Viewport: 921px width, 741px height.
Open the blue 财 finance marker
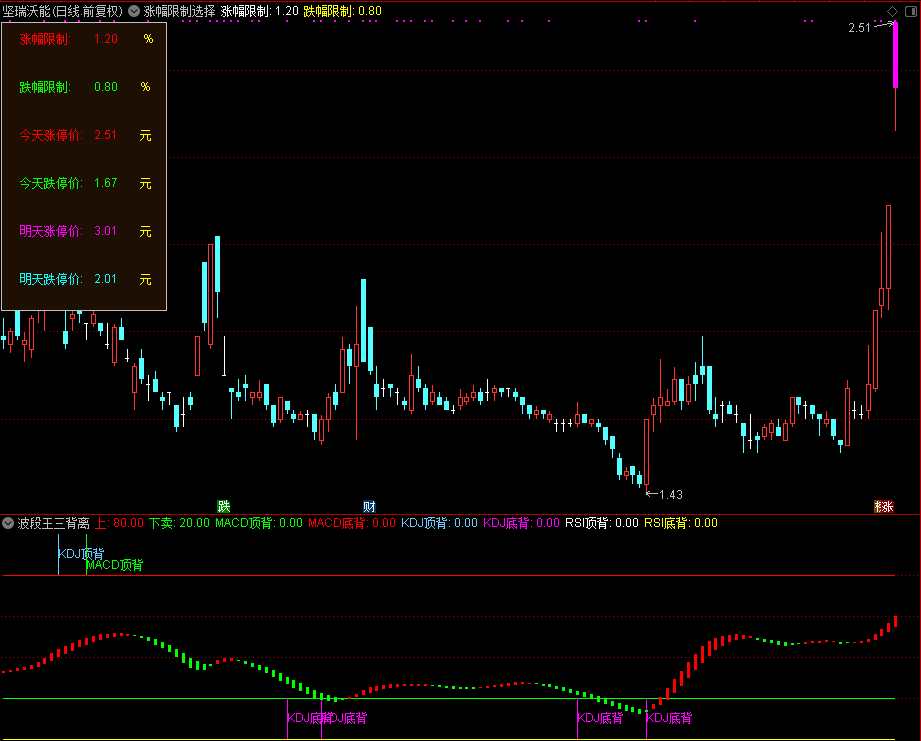click(369, 506)
